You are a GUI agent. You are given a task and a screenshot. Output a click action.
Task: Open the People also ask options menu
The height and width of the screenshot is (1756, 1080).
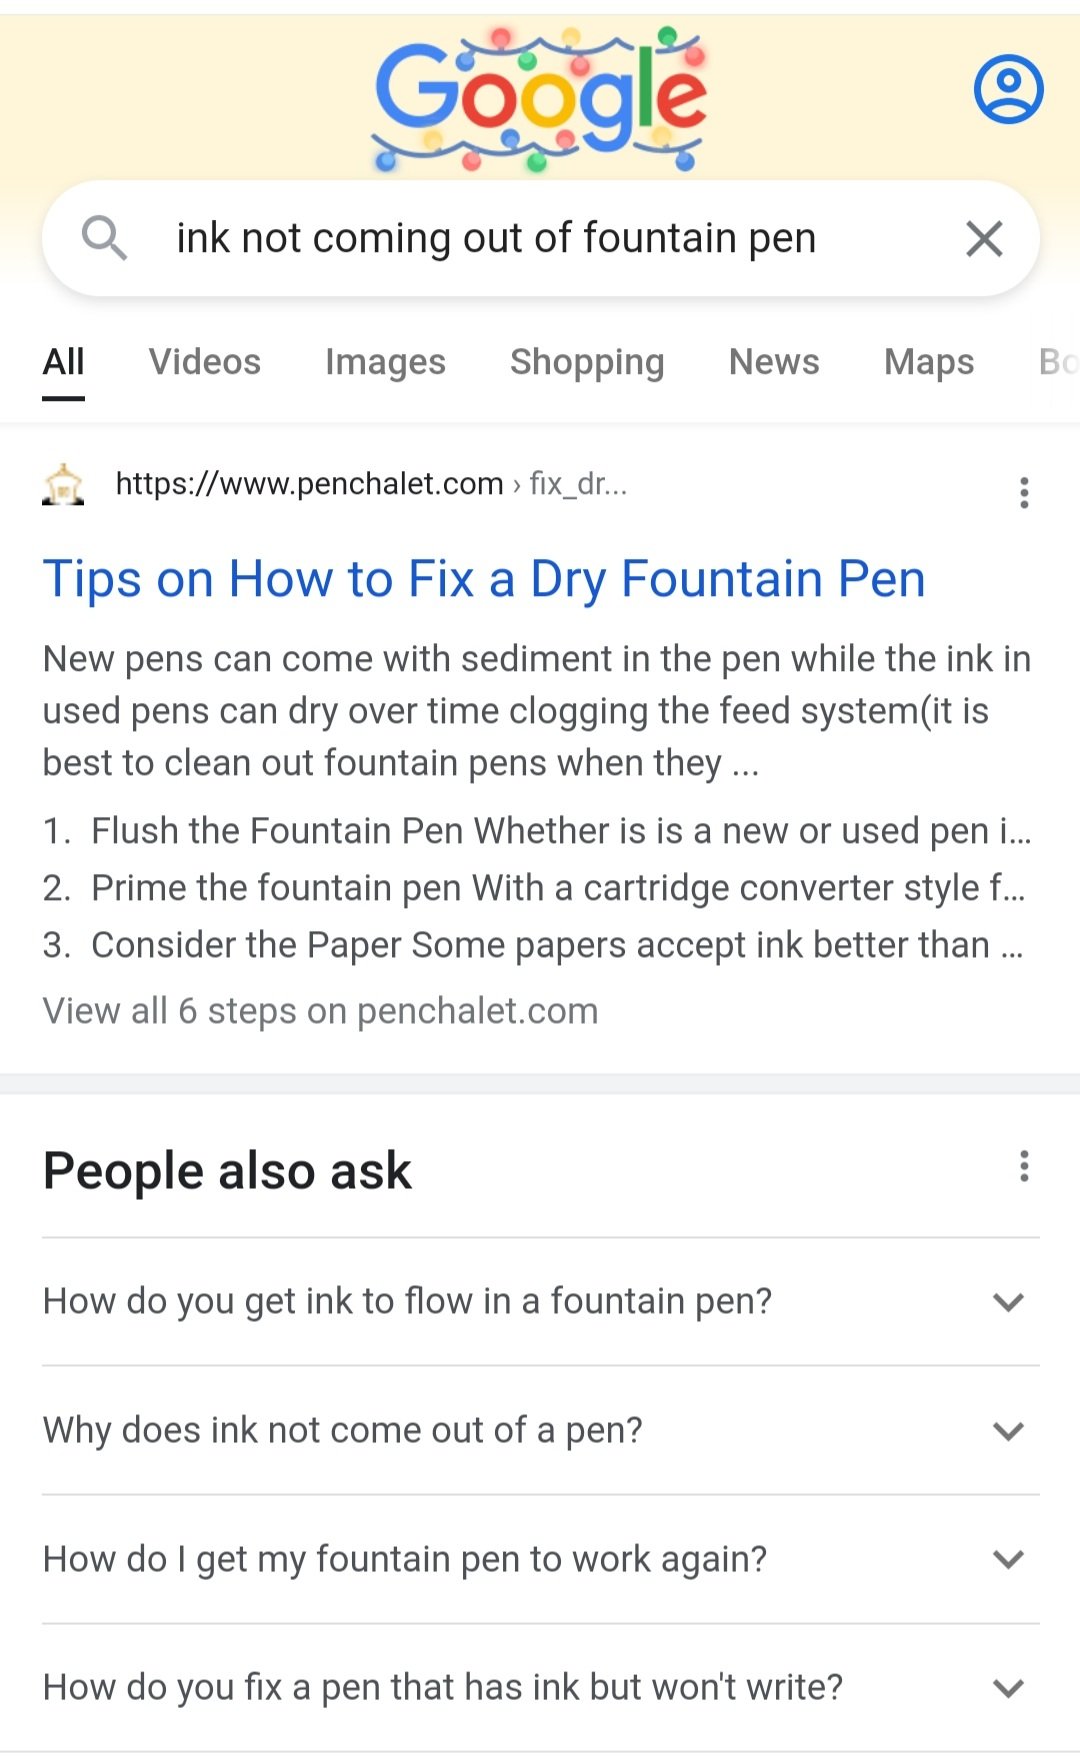pyautogui.click(x=1023, y=1166)
